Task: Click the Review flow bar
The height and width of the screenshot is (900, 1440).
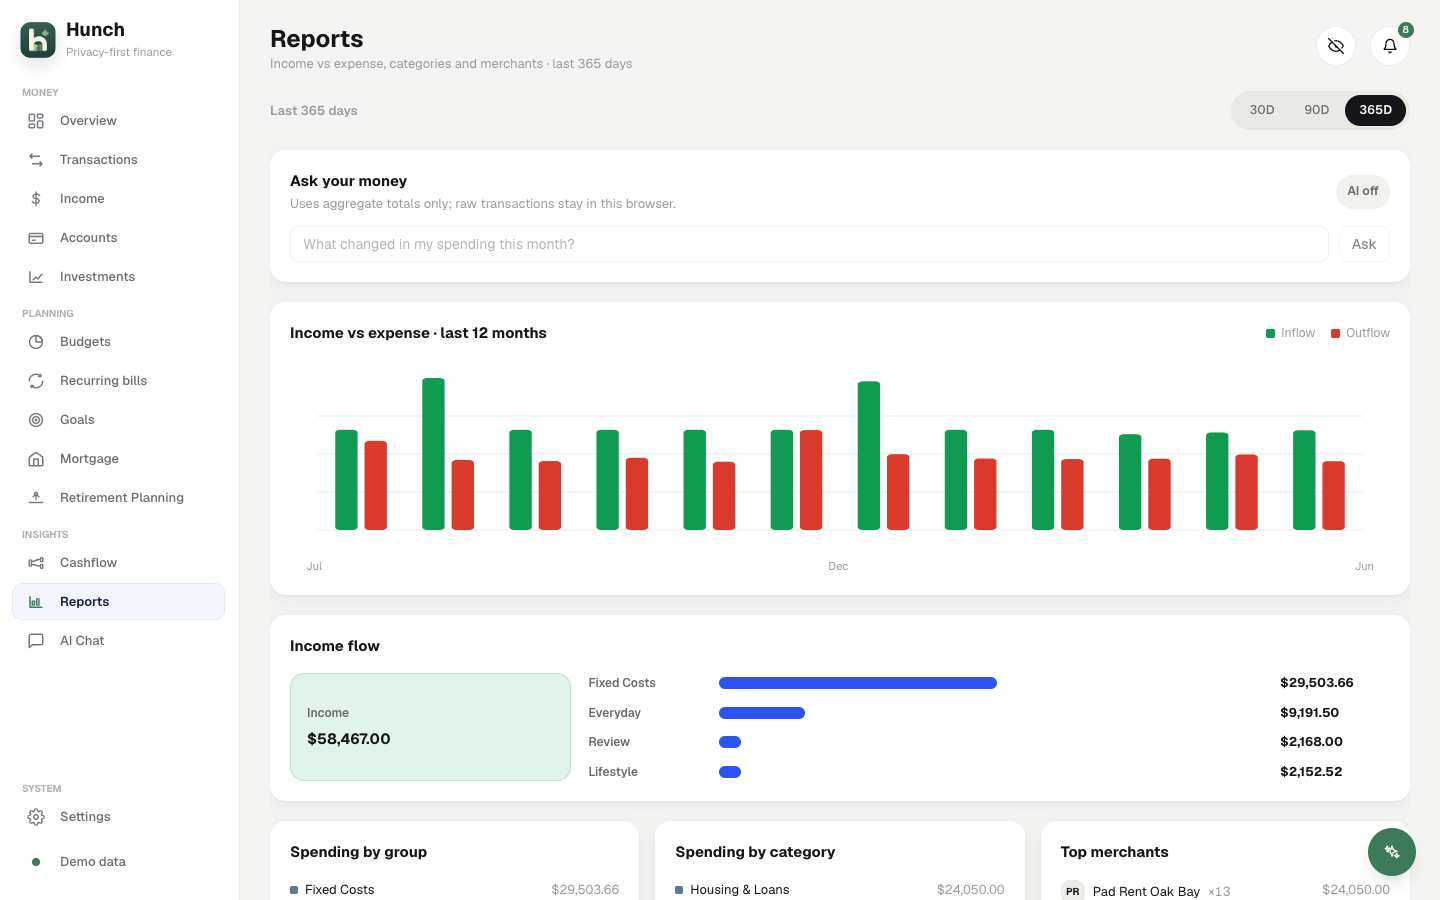Action: pyautogui.click(x=730, y=742)
